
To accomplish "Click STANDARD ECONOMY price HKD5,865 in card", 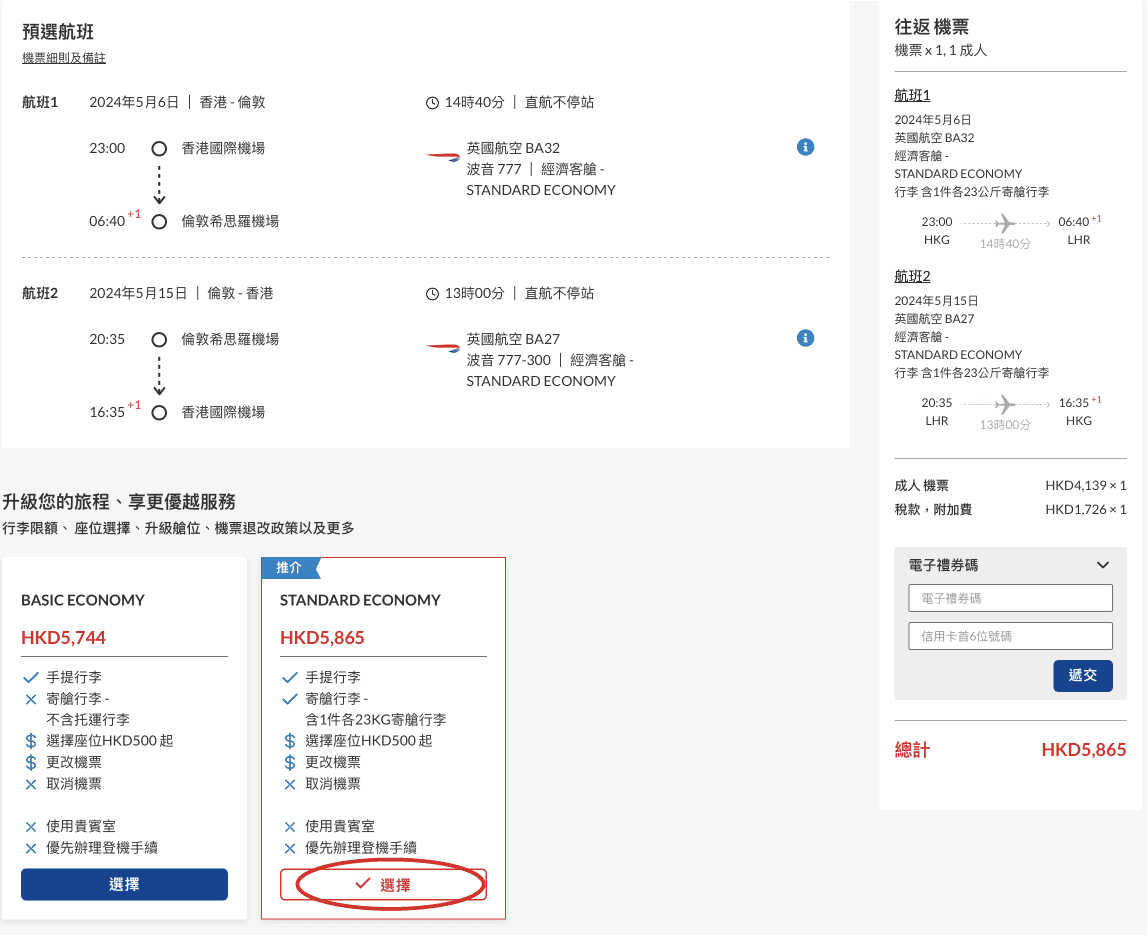I will coord(322,638).
